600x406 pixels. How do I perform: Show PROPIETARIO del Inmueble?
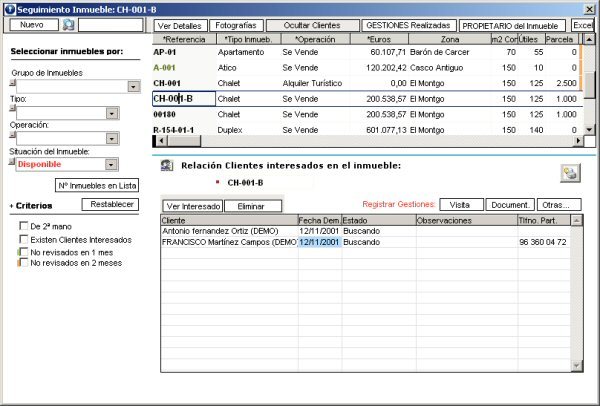point(512,26)
